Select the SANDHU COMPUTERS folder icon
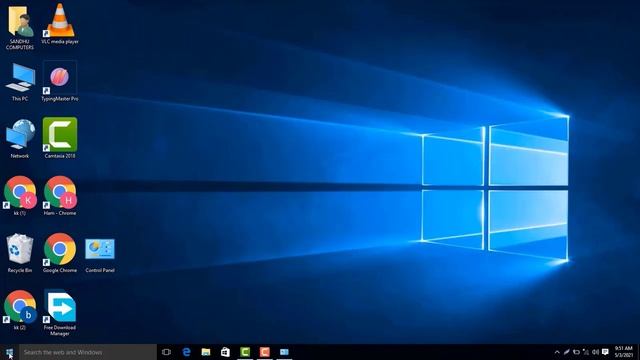The width and height of the screenshot is (640, 360). point(20,27)
